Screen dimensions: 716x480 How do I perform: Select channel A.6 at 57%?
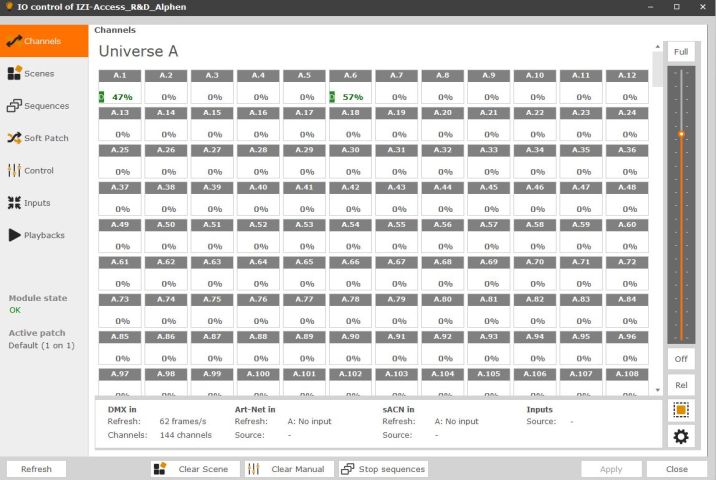[351, 90]
